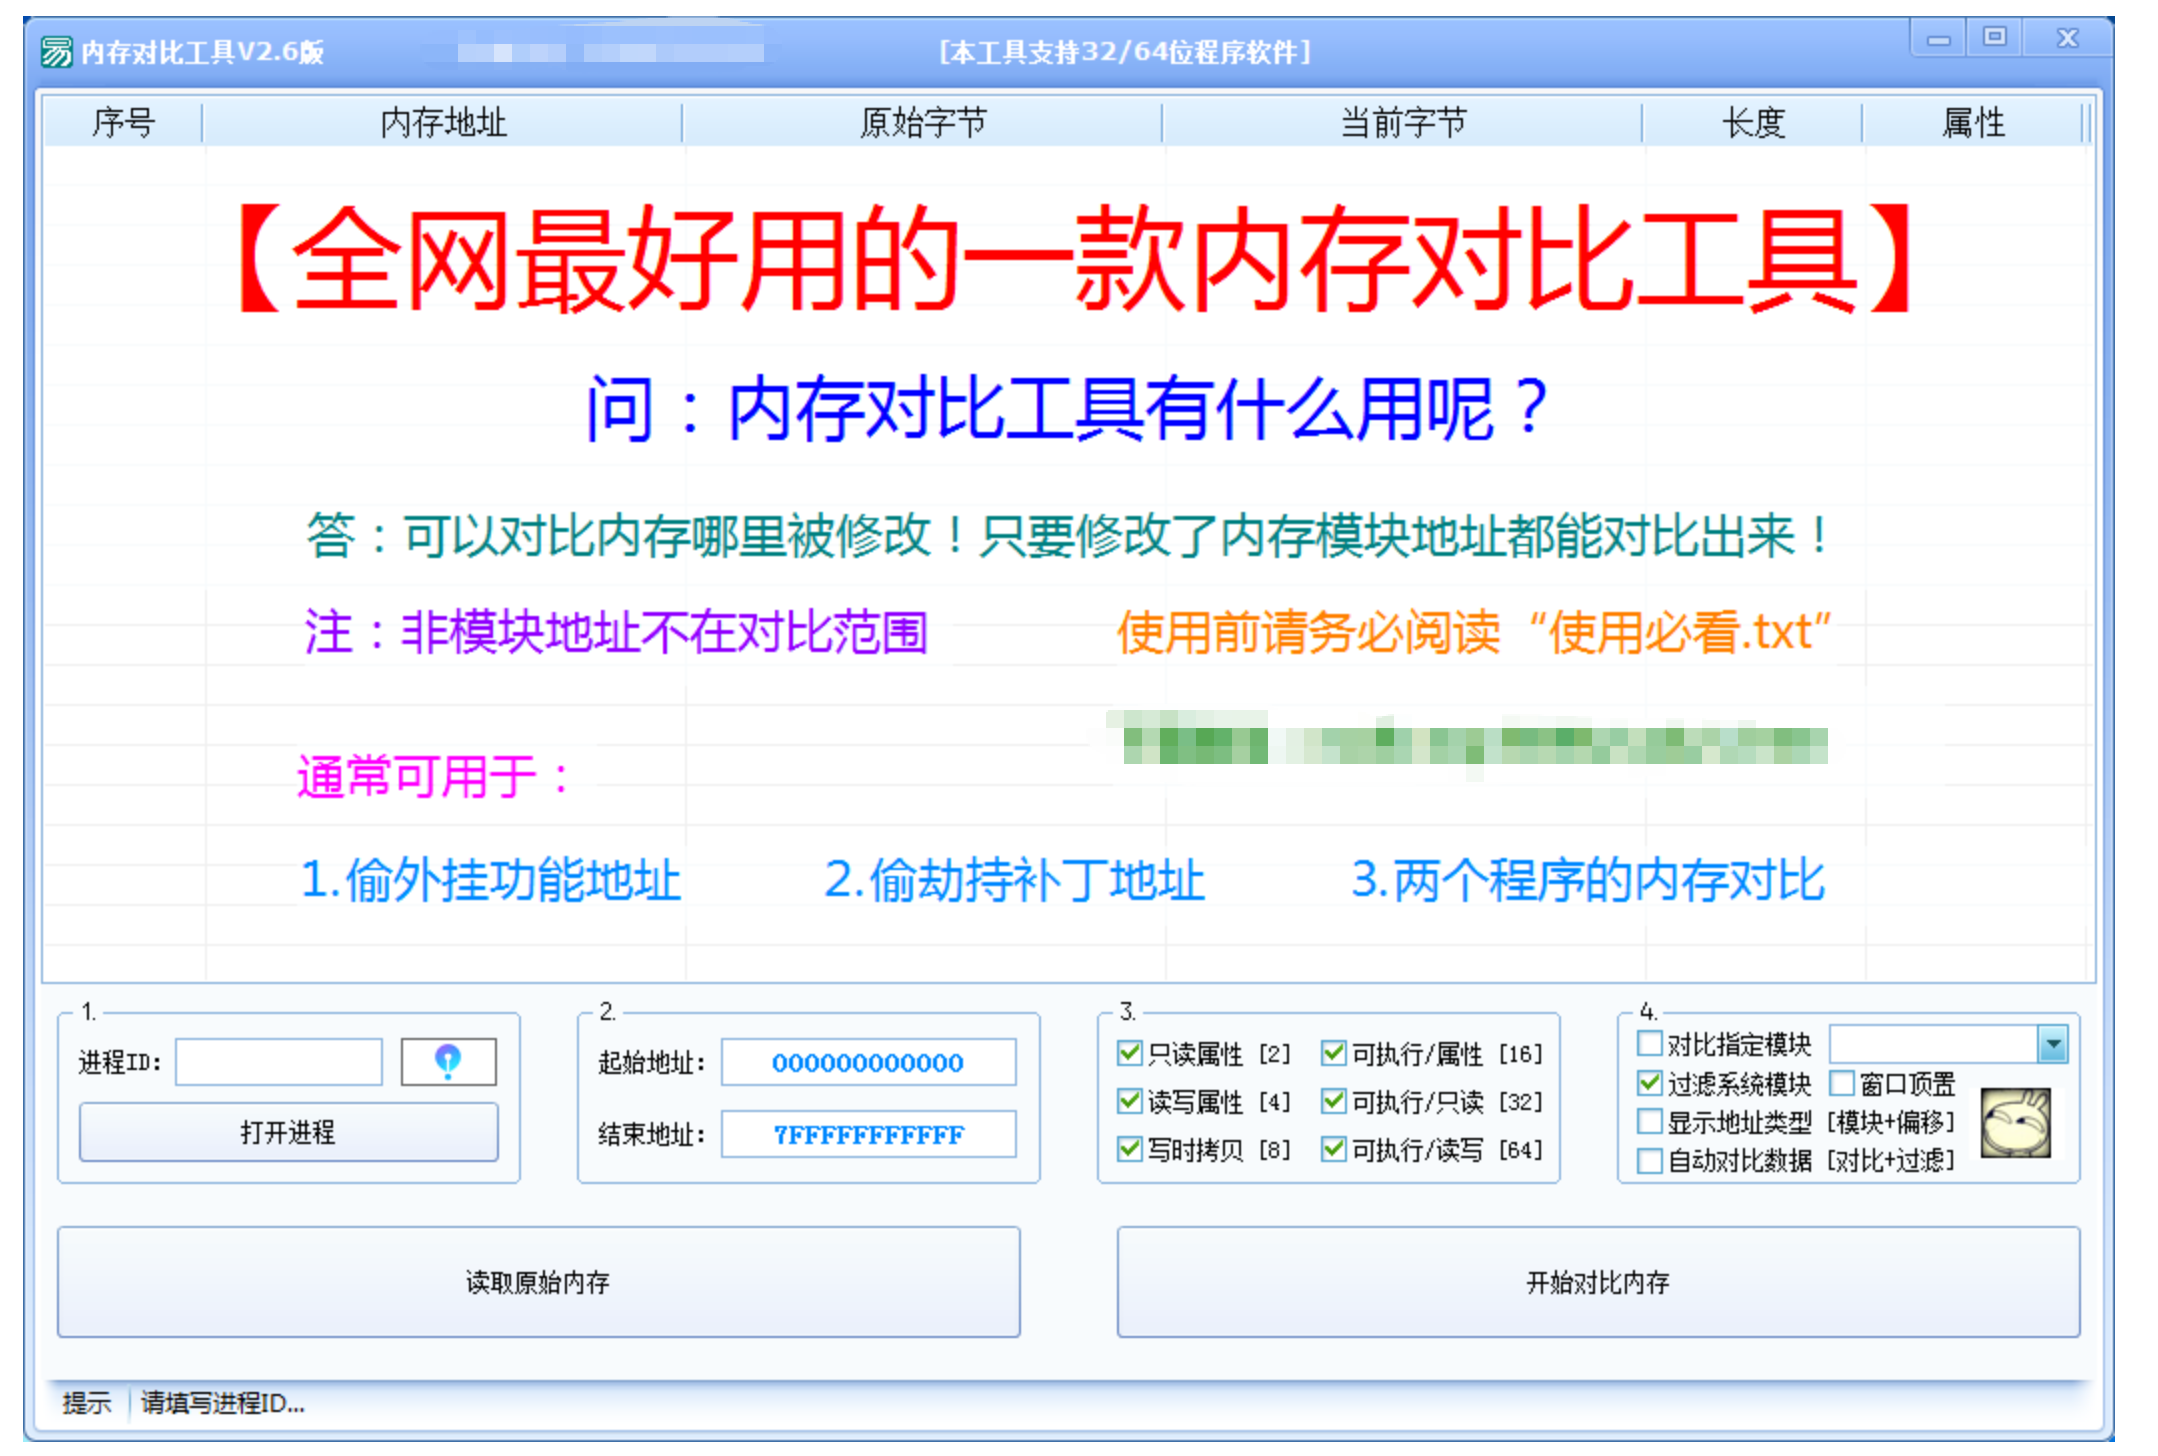Screen dimensions: 2158x1456
Task: Click the 结束地址 input field
Action: 868,1133
